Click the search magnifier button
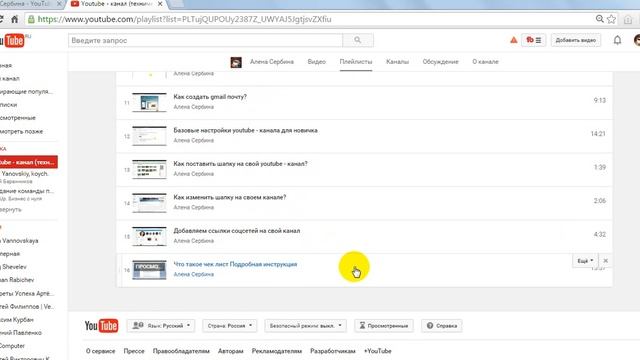Viewport: 640px width, 360px height. (x=358, y=40)
